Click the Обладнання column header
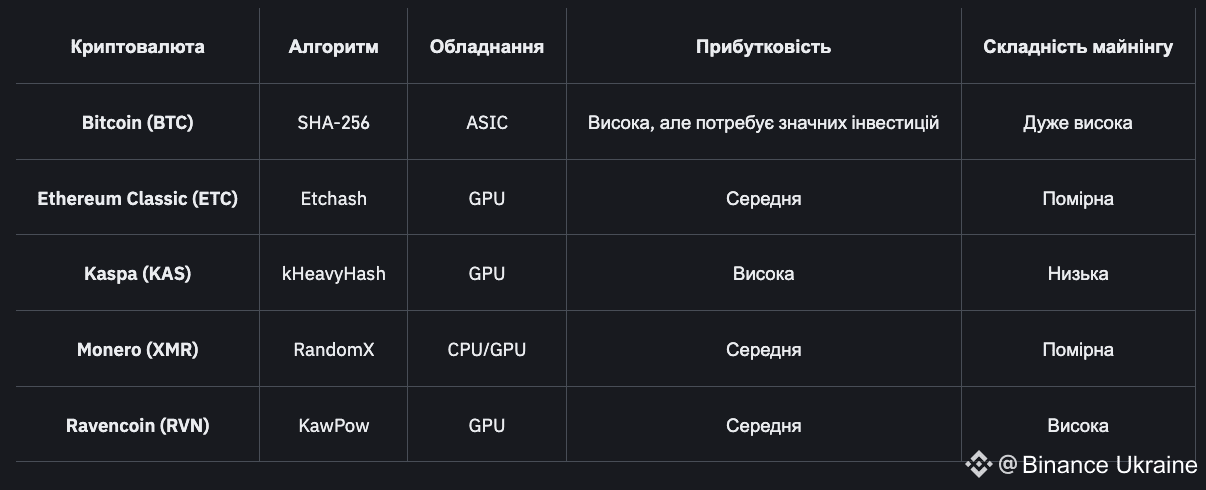The height and width of the screenshot is (490, 1206). pyautogui.click(x=487, y=47)
